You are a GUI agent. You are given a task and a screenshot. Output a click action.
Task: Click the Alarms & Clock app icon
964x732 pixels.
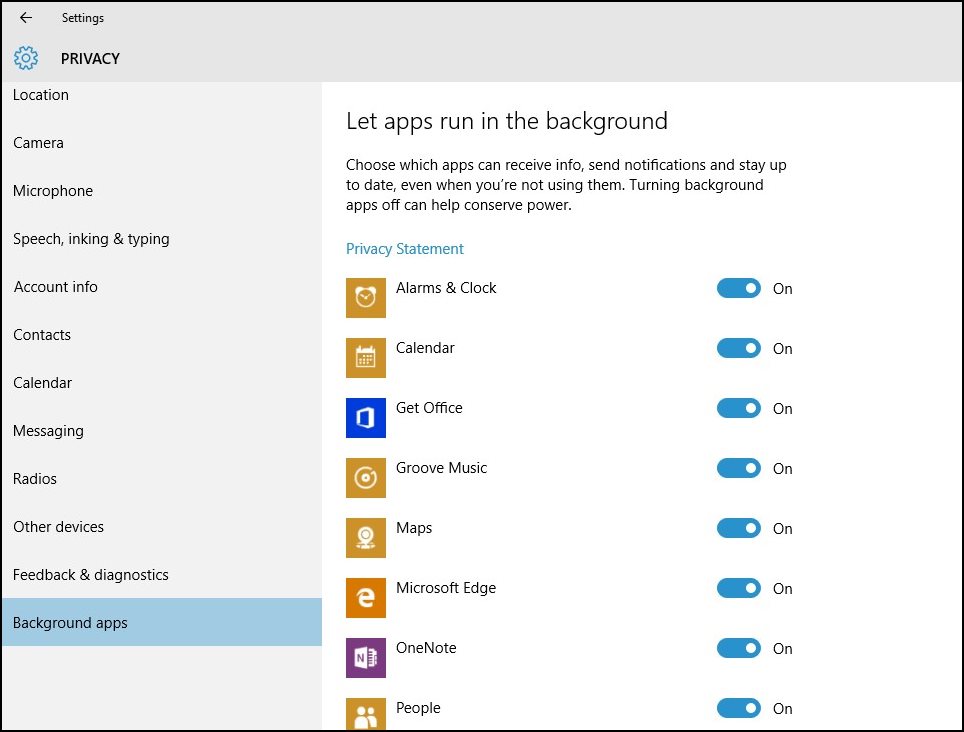(x=366, y=298)
